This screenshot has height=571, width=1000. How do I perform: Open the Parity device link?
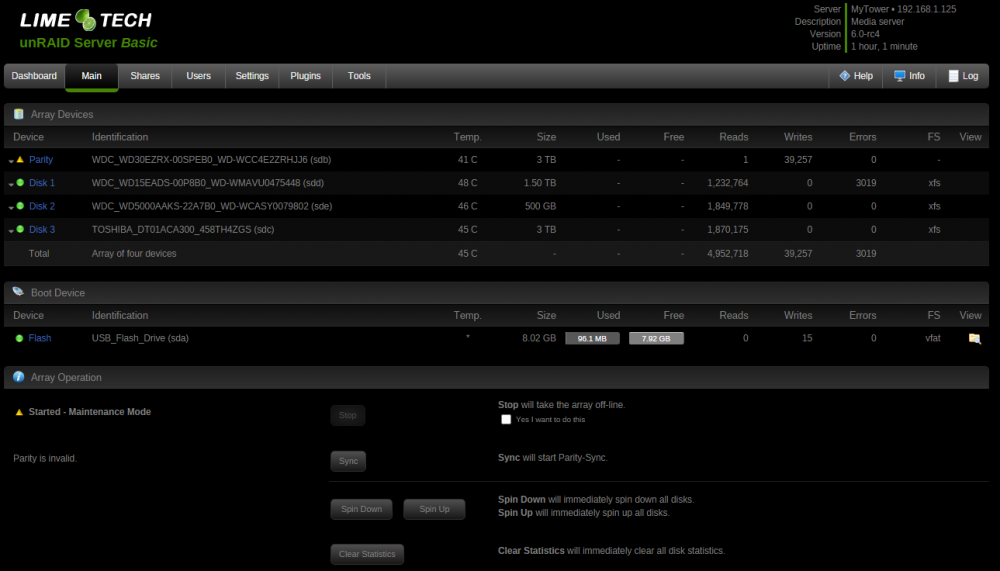41,159
